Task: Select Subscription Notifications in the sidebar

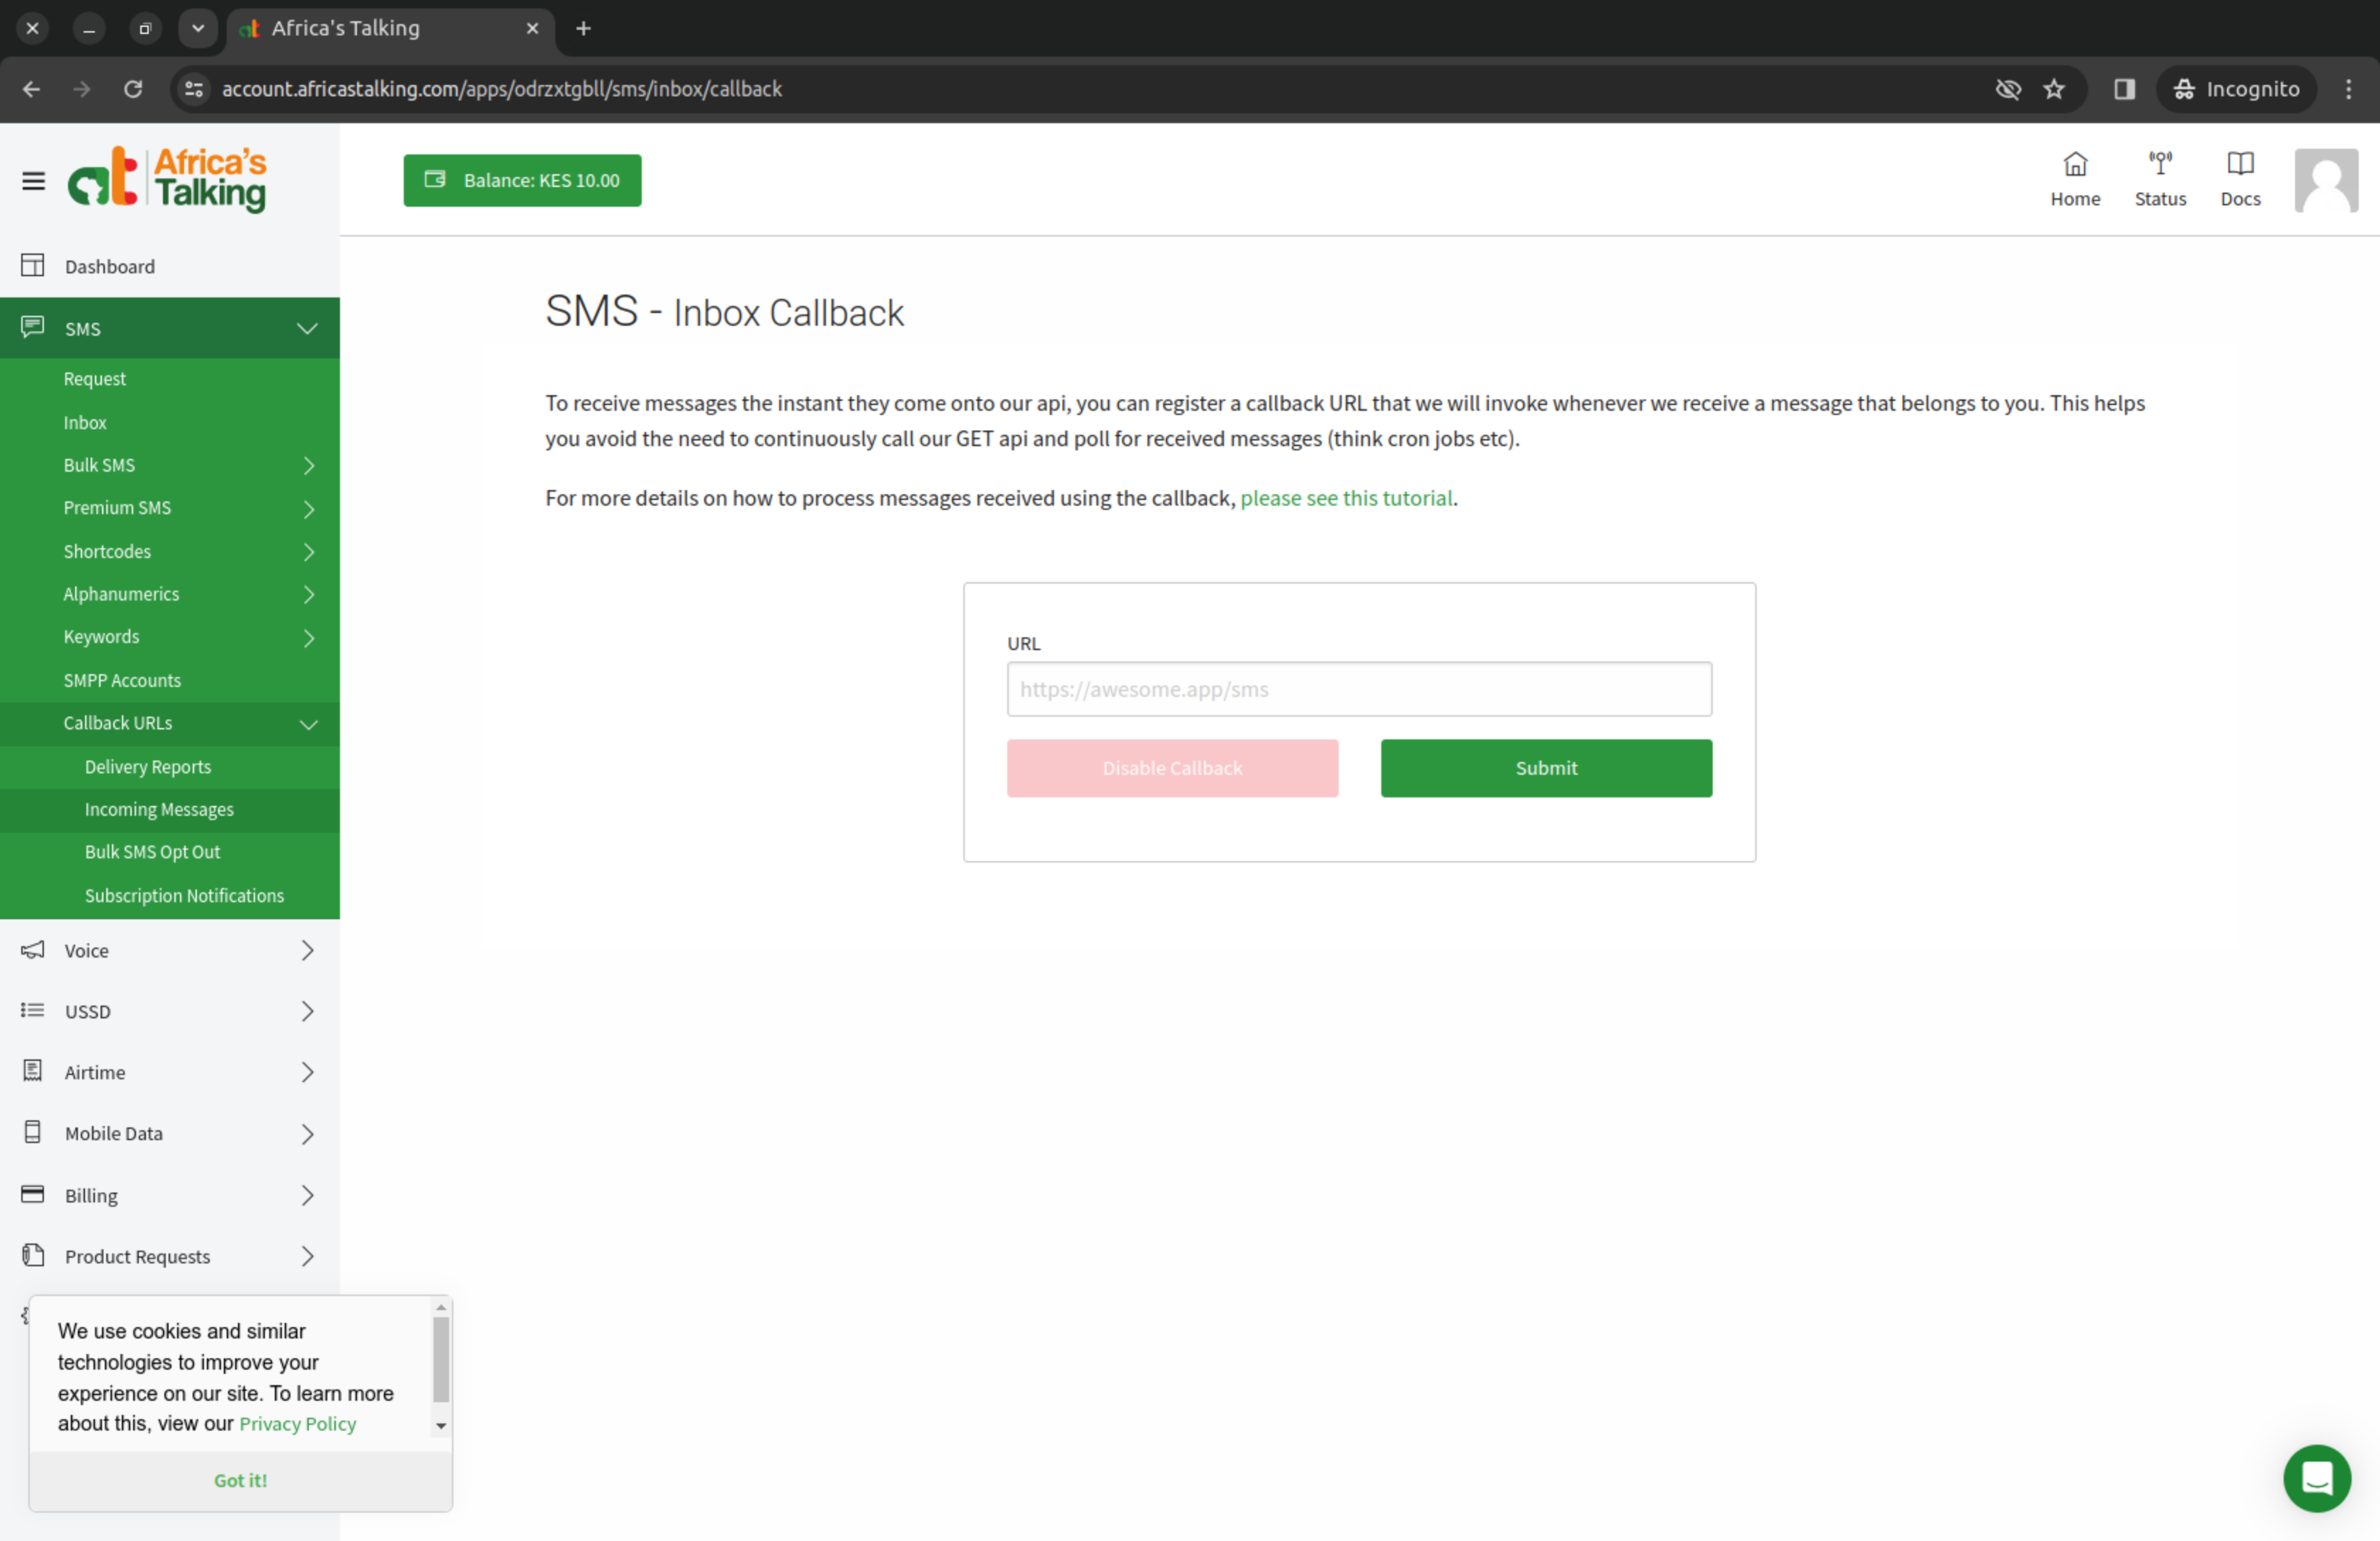Action: tap(184, 896)
